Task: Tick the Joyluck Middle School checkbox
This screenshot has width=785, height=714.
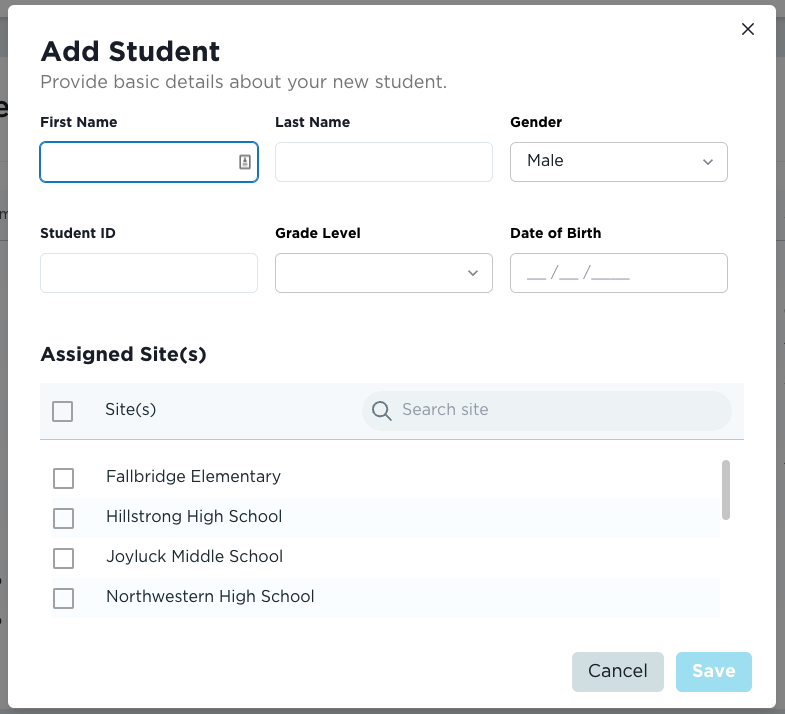Action: (x=63, y=558)
